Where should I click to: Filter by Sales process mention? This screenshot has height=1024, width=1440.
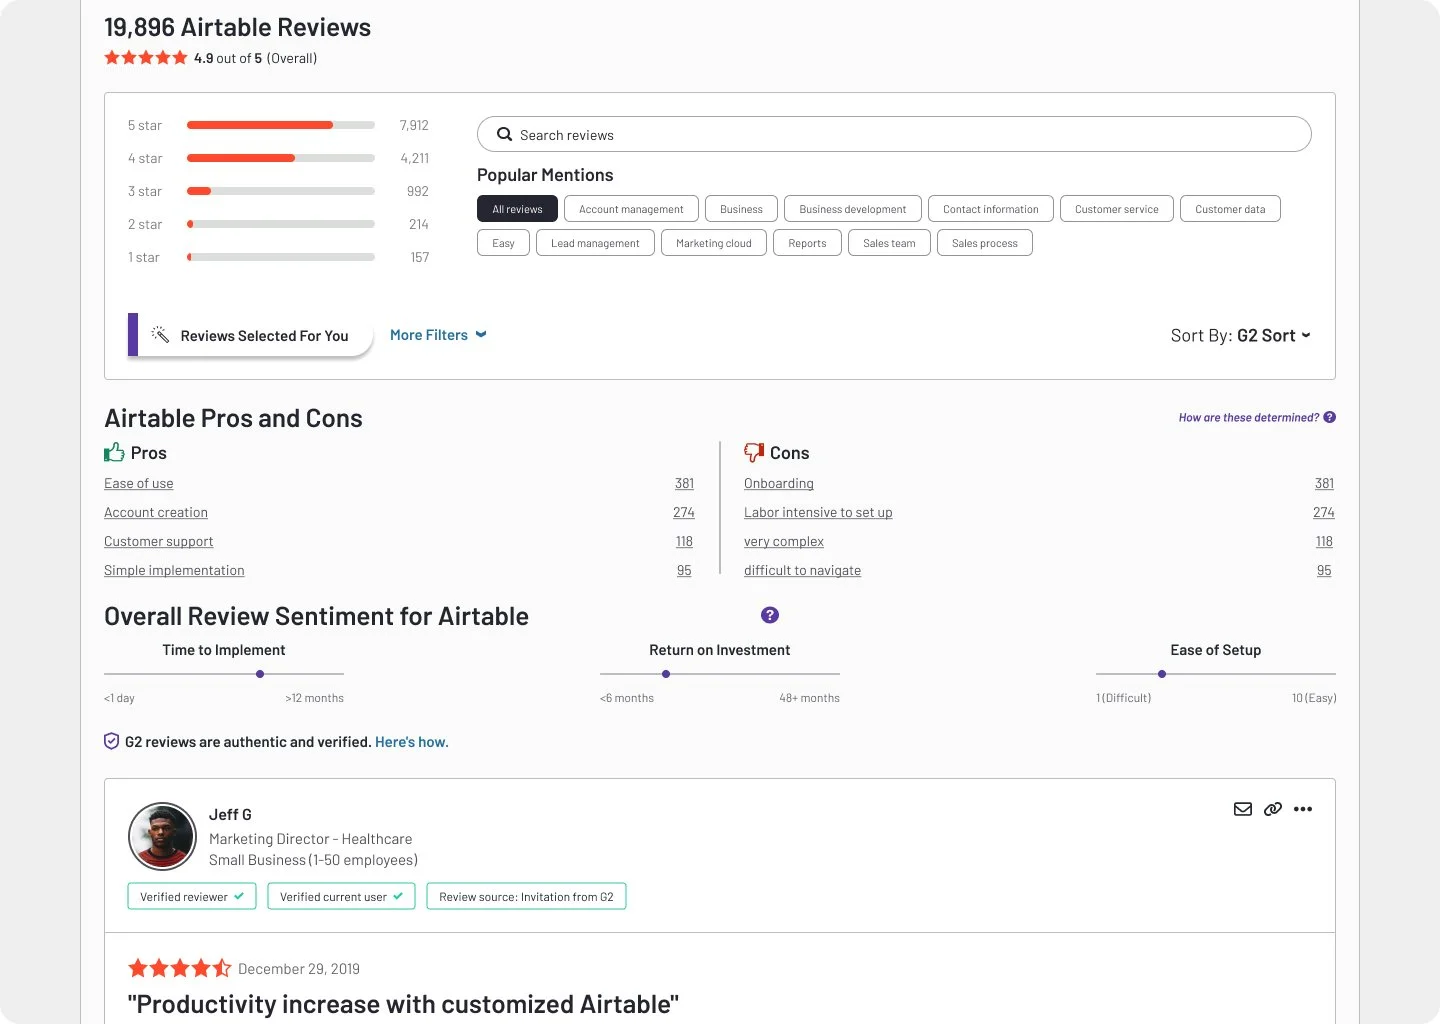985,243
